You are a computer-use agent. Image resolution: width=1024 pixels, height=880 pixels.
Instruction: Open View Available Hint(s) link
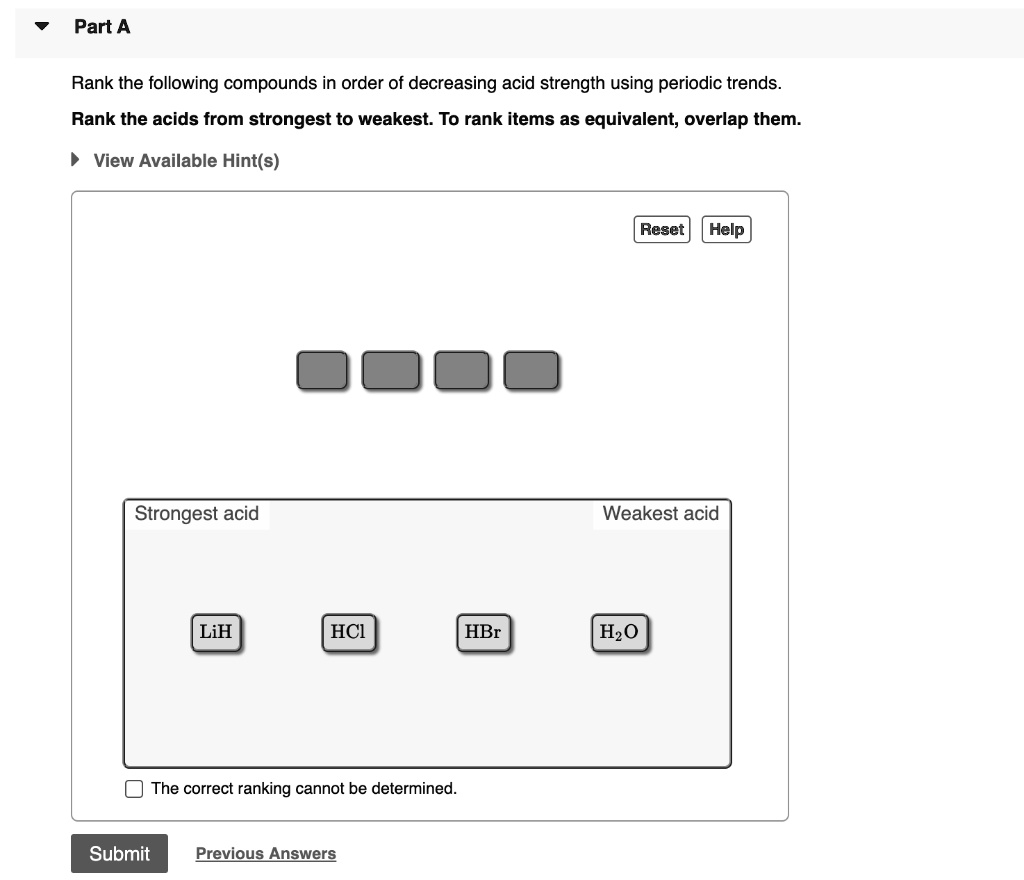(x=186, y=161)
